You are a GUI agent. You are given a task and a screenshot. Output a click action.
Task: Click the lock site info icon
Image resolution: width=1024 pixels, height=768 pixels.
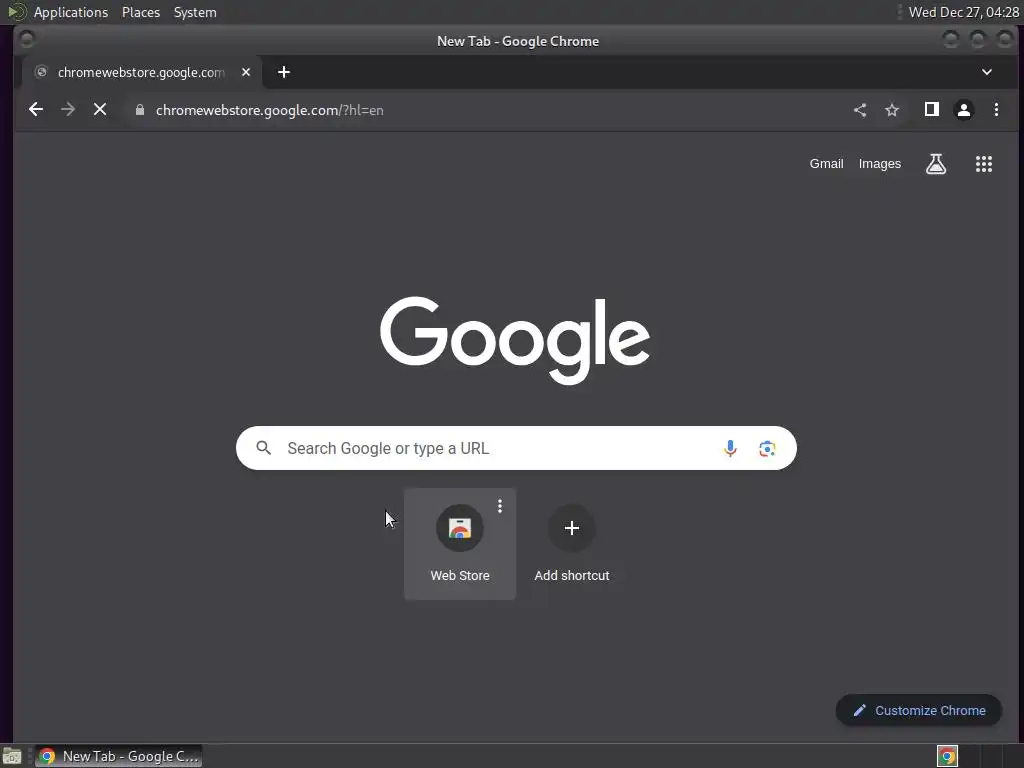(139, 110)
